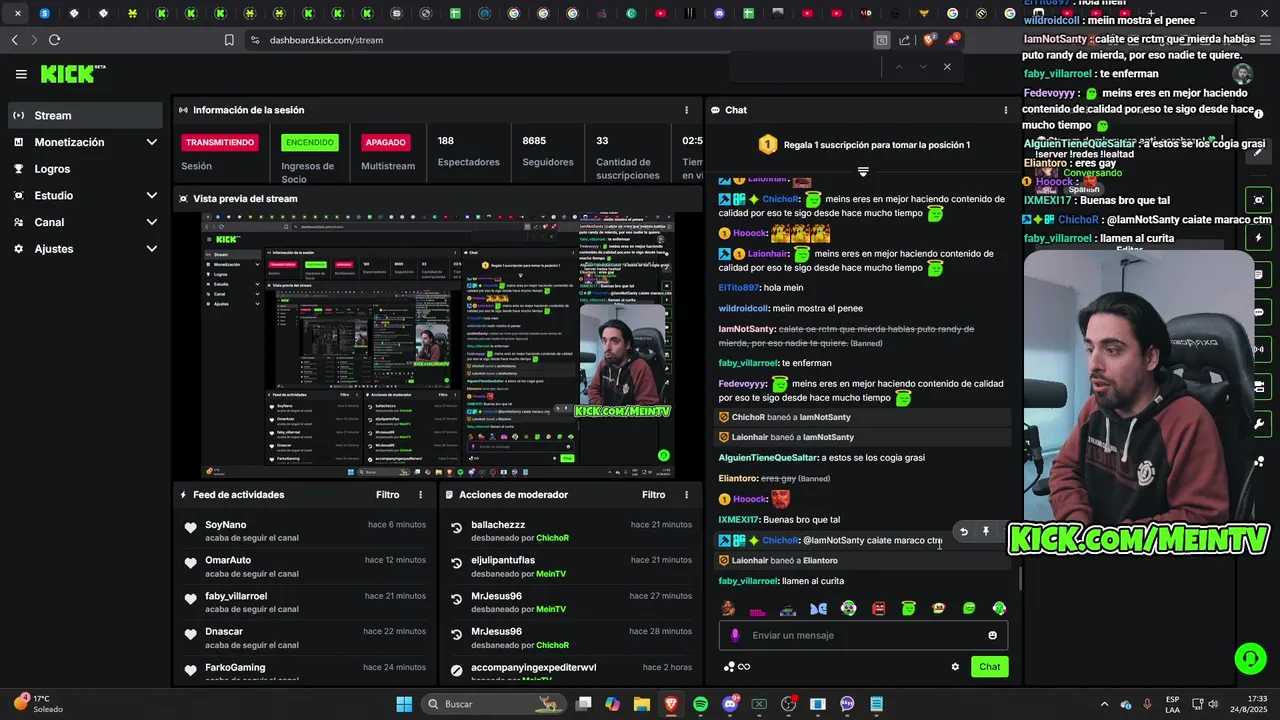Click ChichoR link in ballachezzz unban entry
The height and width of the screenshot is (720, 1280).
(x=552, y=538)
